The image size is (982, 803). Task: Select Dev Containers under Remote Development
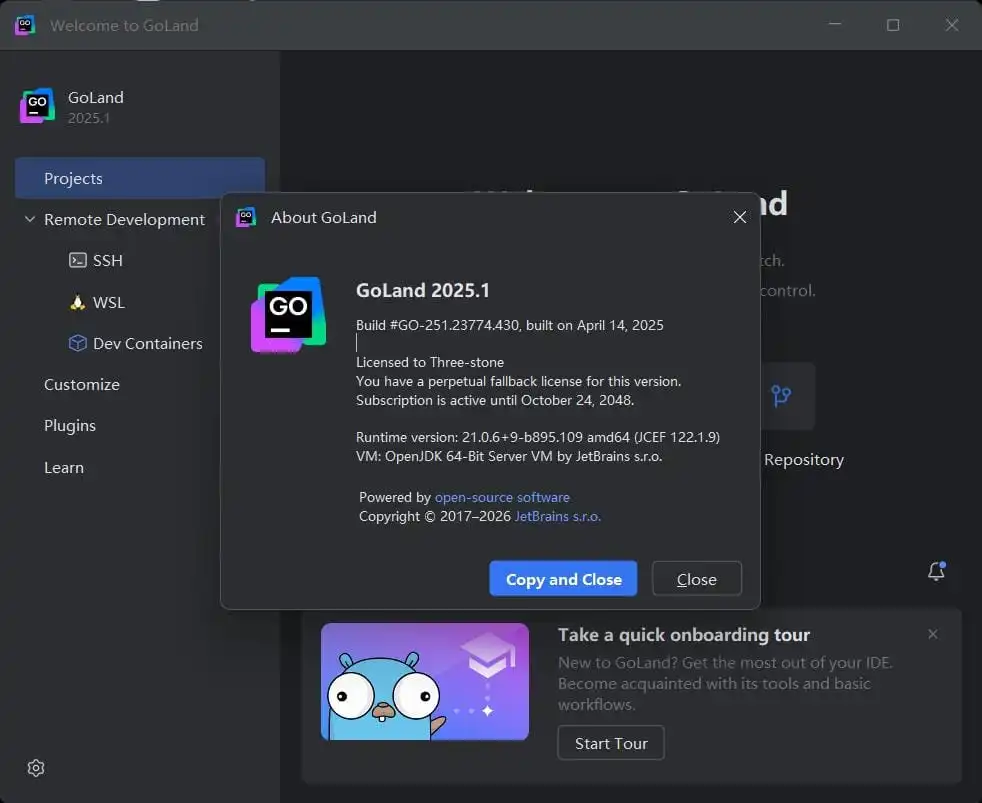coord(148,344)
